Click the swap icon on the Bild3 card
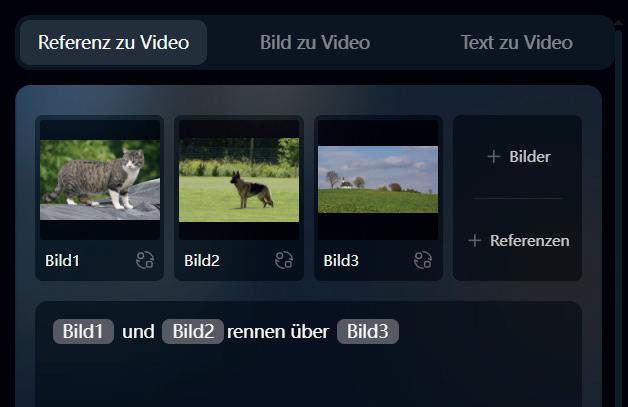The image size is (628, 407). 423,260
